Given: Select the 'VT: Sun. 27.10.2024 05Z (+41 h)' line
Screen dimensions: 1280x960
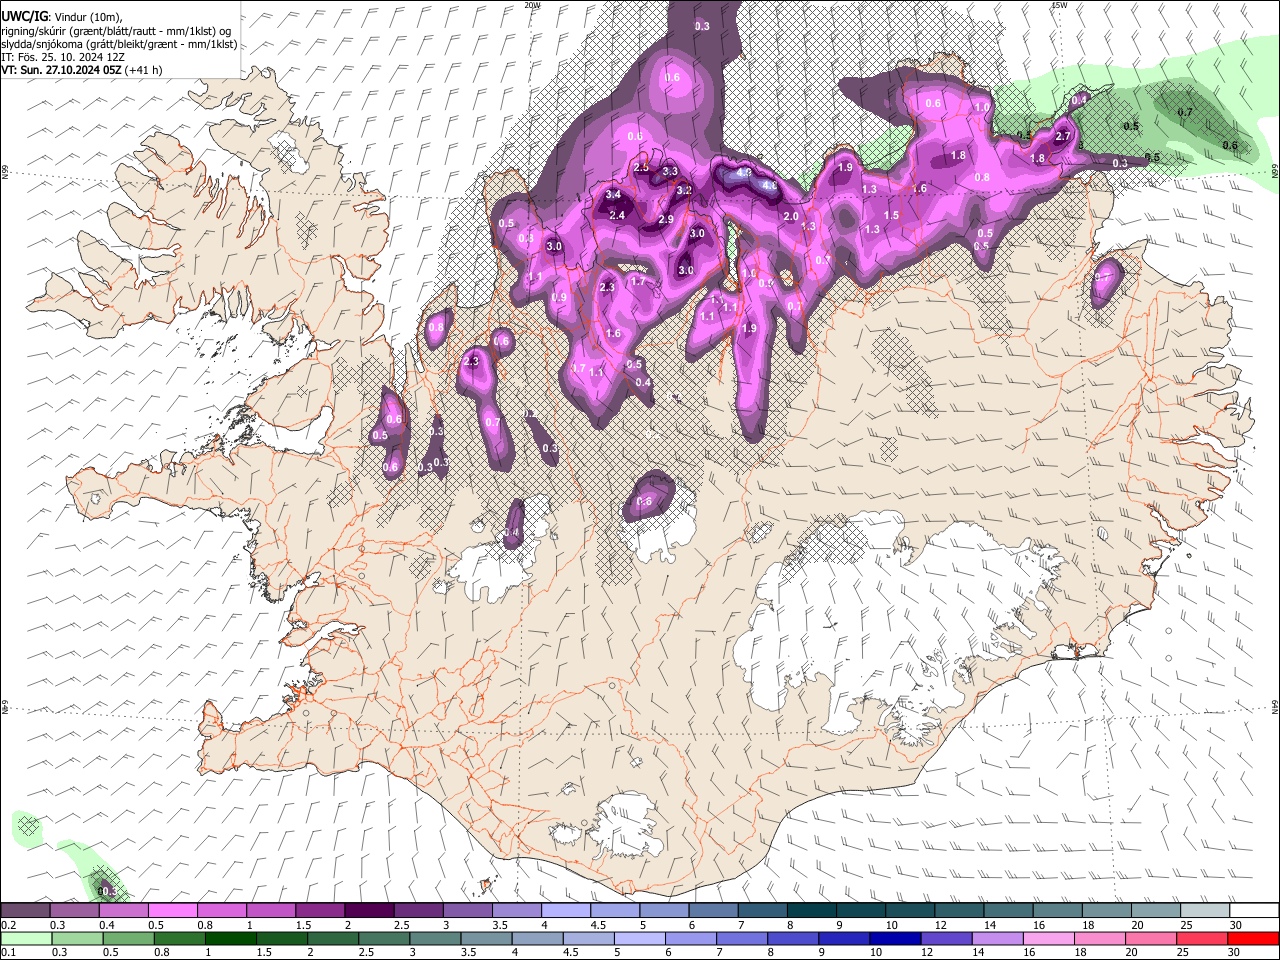Looking at the screenshot, I should pyautogui.click(x=82, y=70).
